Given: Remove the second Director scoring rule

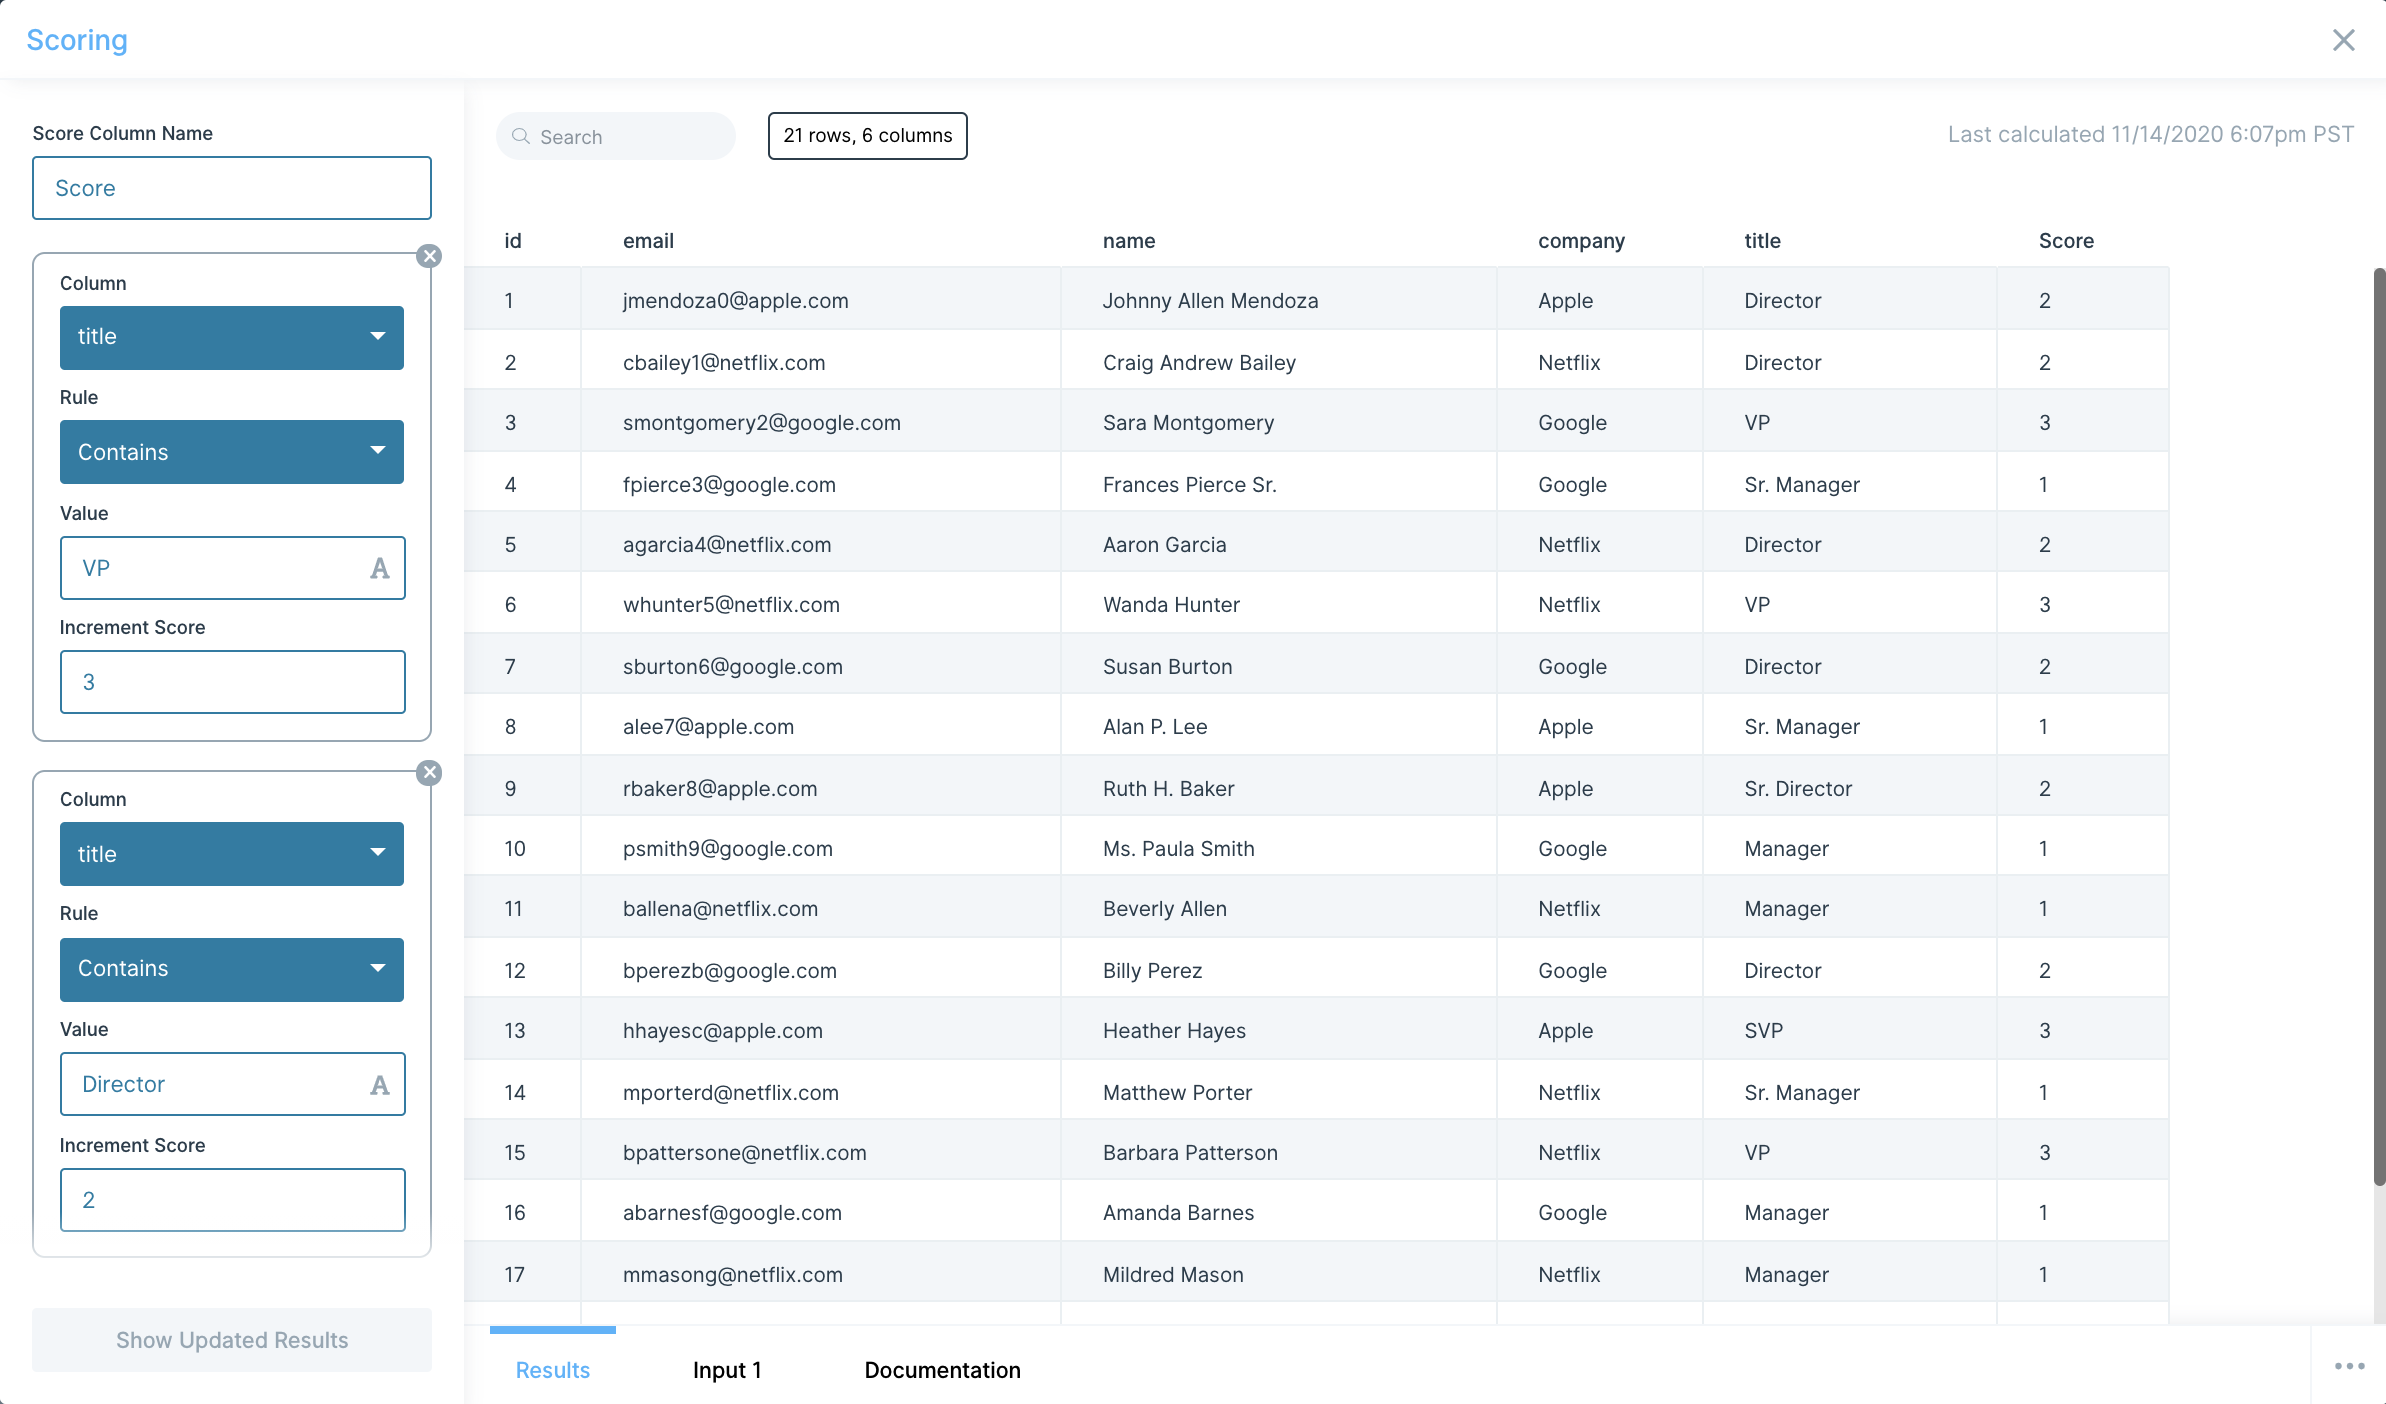Looking at the screenshot, I should click(429, 773).
